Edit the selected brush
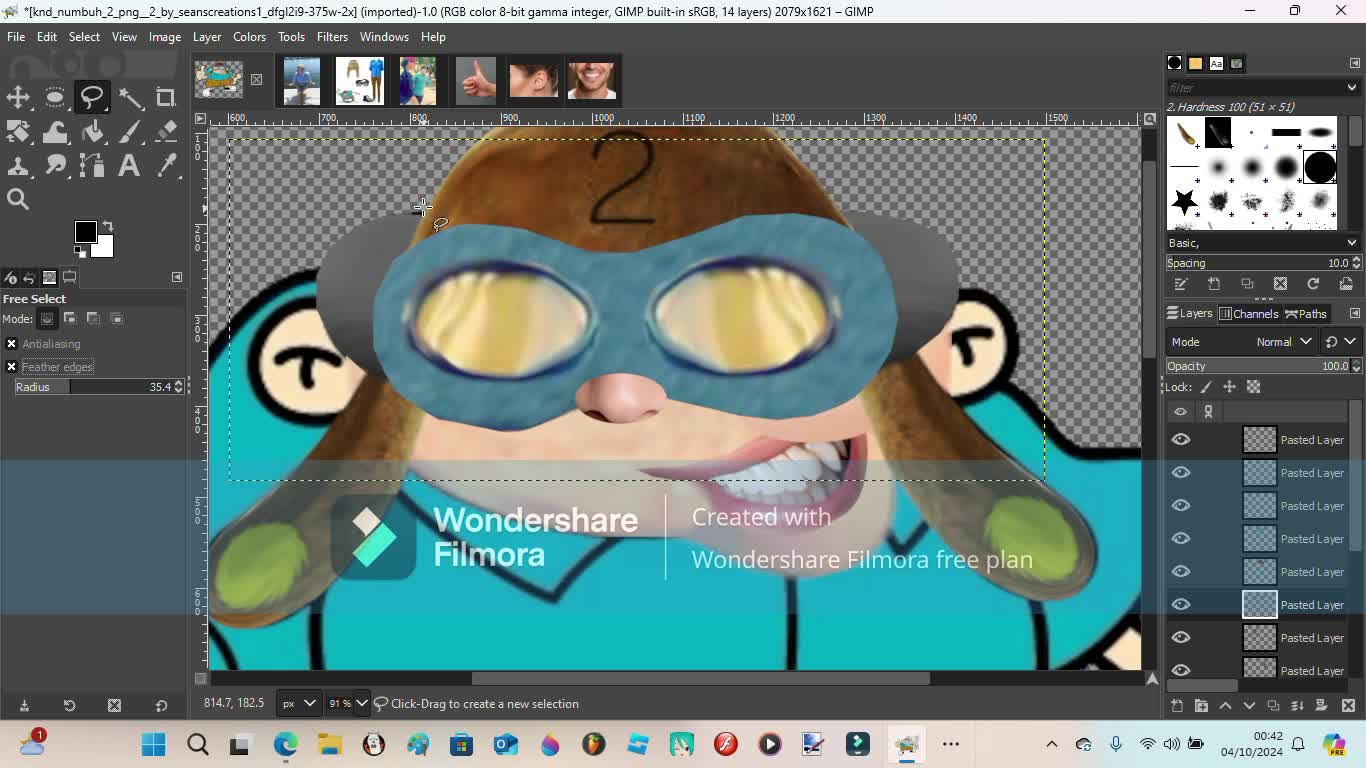The image size is (1366, 768). tap(1181, 284)
